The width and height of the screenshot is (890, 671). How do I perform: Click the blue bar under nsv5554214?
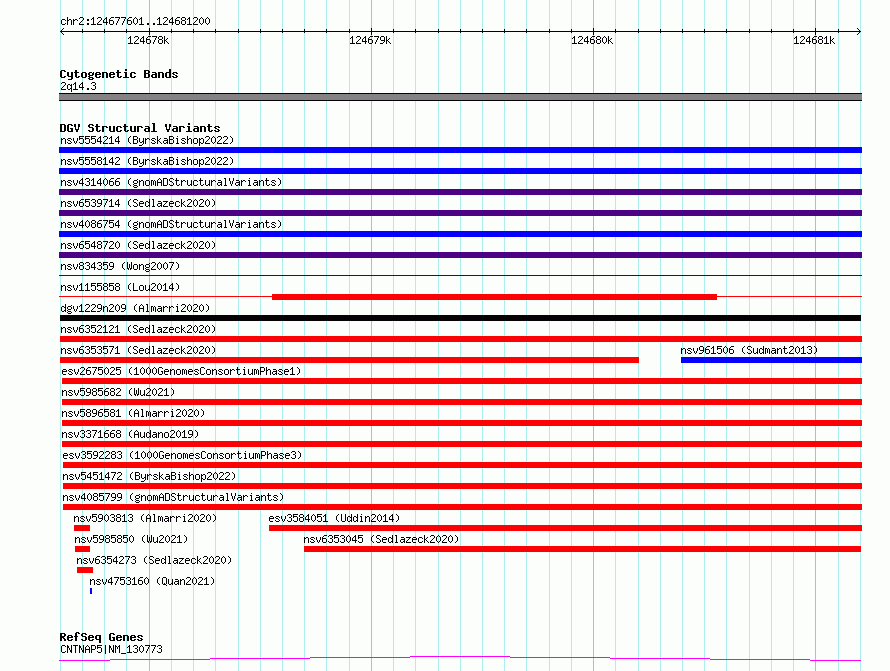tap(460, 150)
